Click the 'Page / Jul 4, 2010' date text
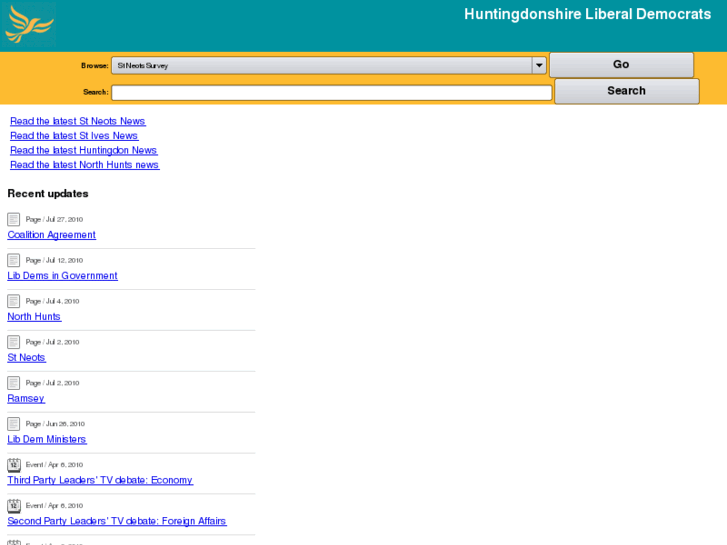This screenshot has height=545, width=727. coord(52,301)
